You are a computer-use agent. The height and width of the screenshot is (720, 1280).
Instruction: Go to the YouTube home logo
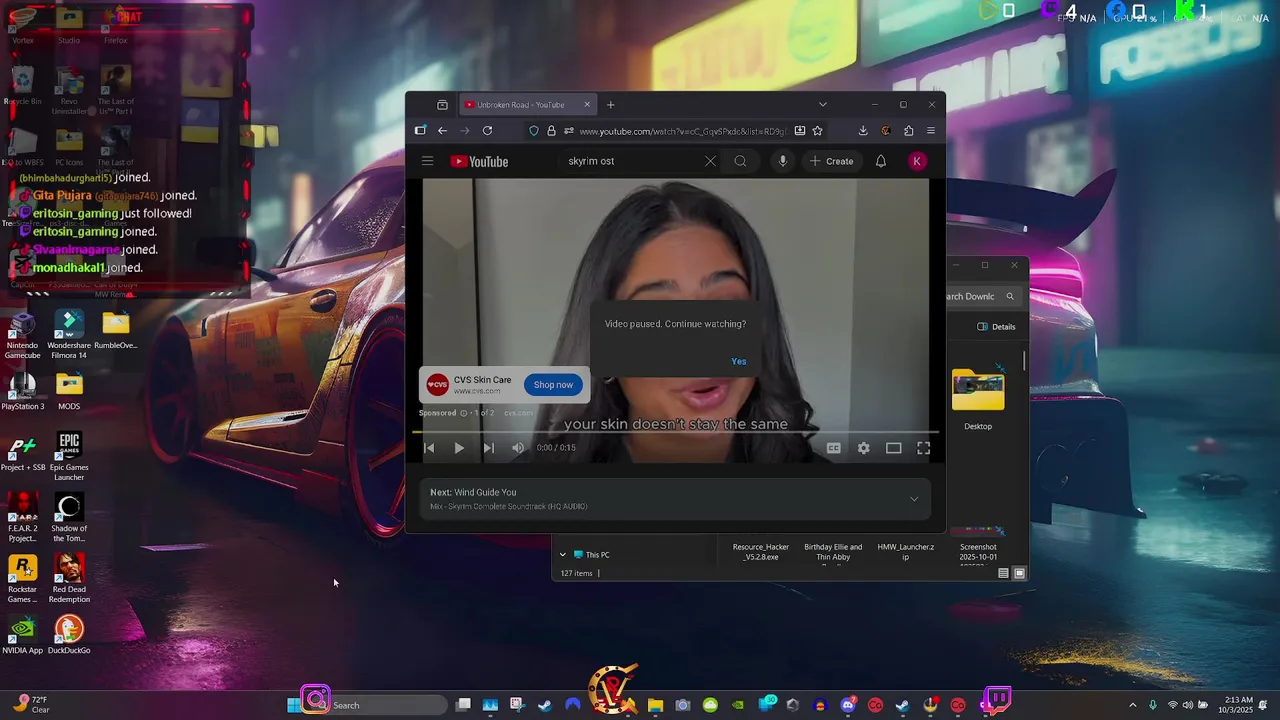click(479, 162)
